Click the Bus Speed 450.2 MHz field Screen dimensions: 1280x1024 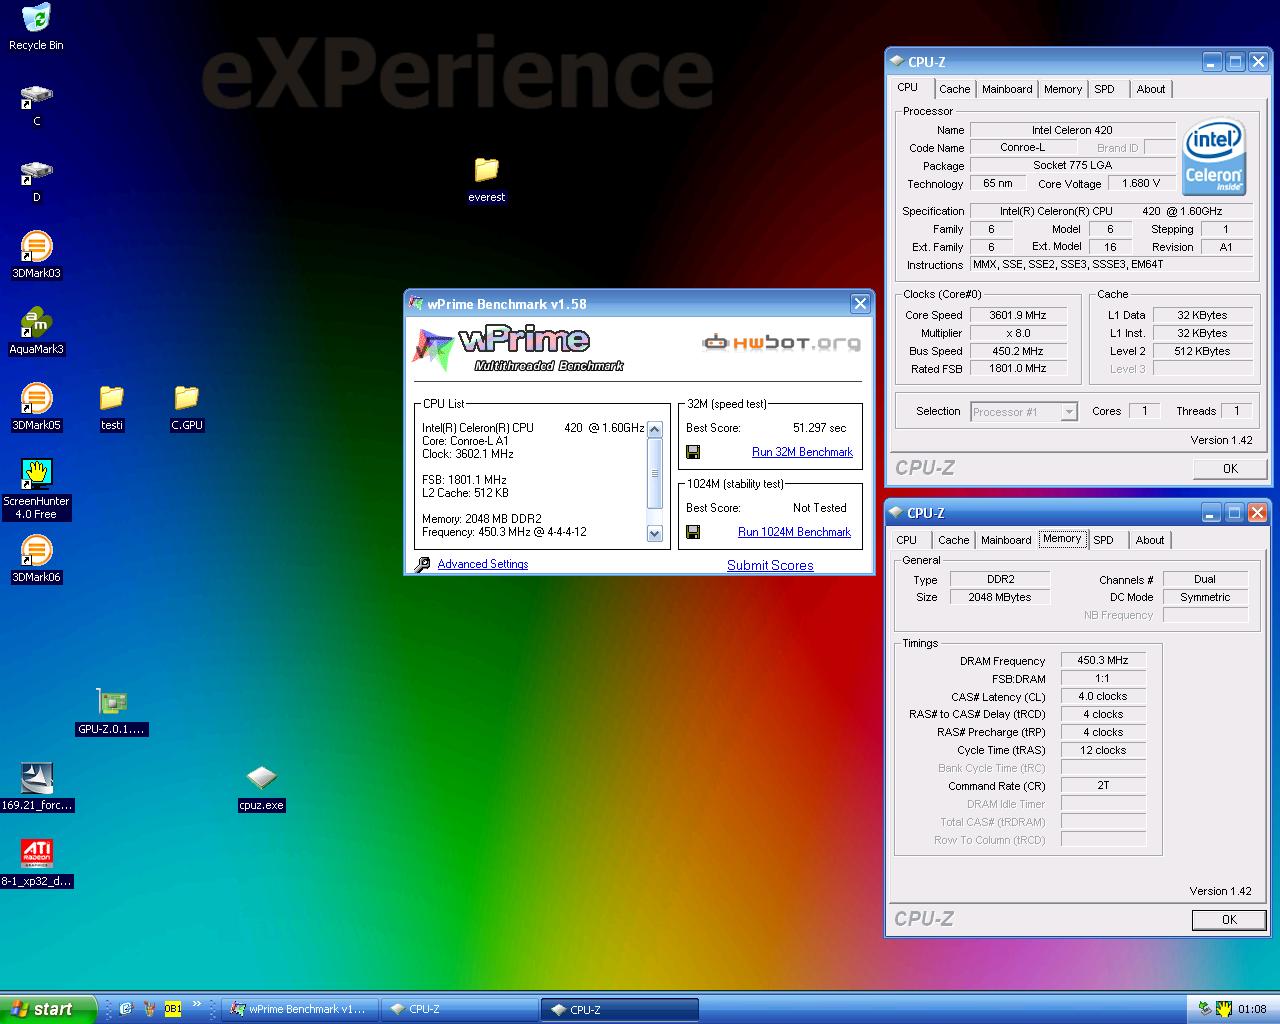pos(1017,351)
